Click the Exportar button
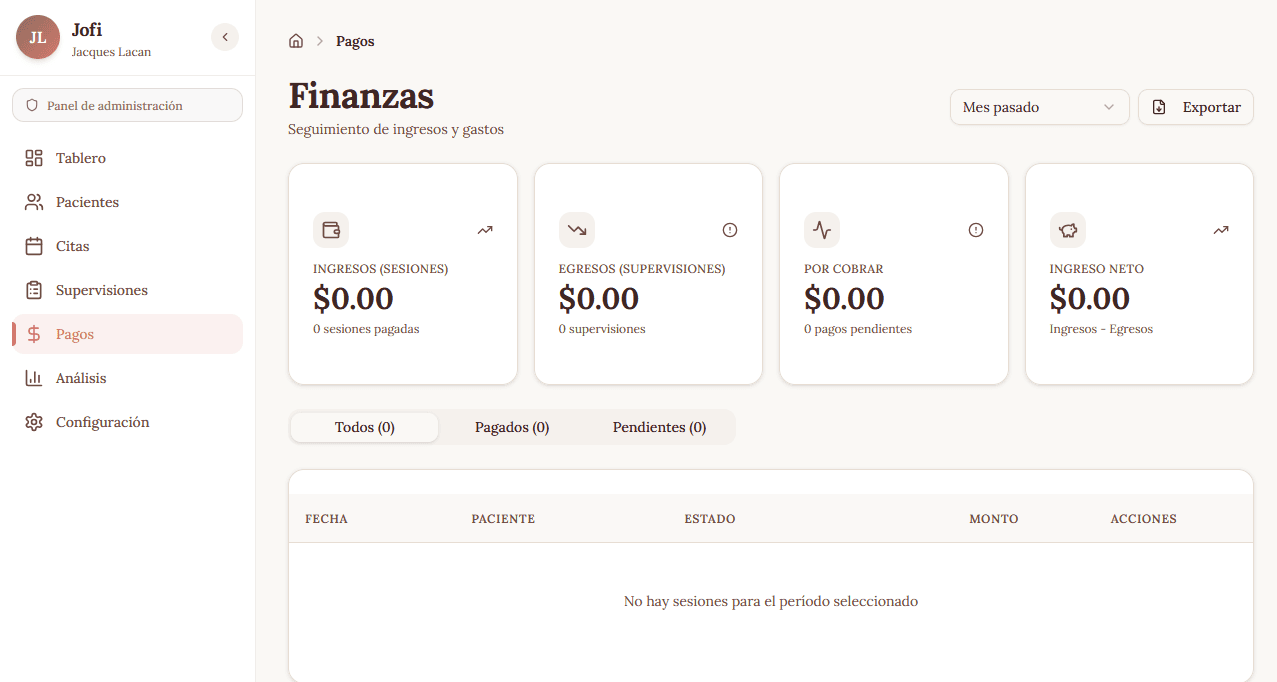The height and width of the screenshot is (682, 1277). pos(1195,106)
